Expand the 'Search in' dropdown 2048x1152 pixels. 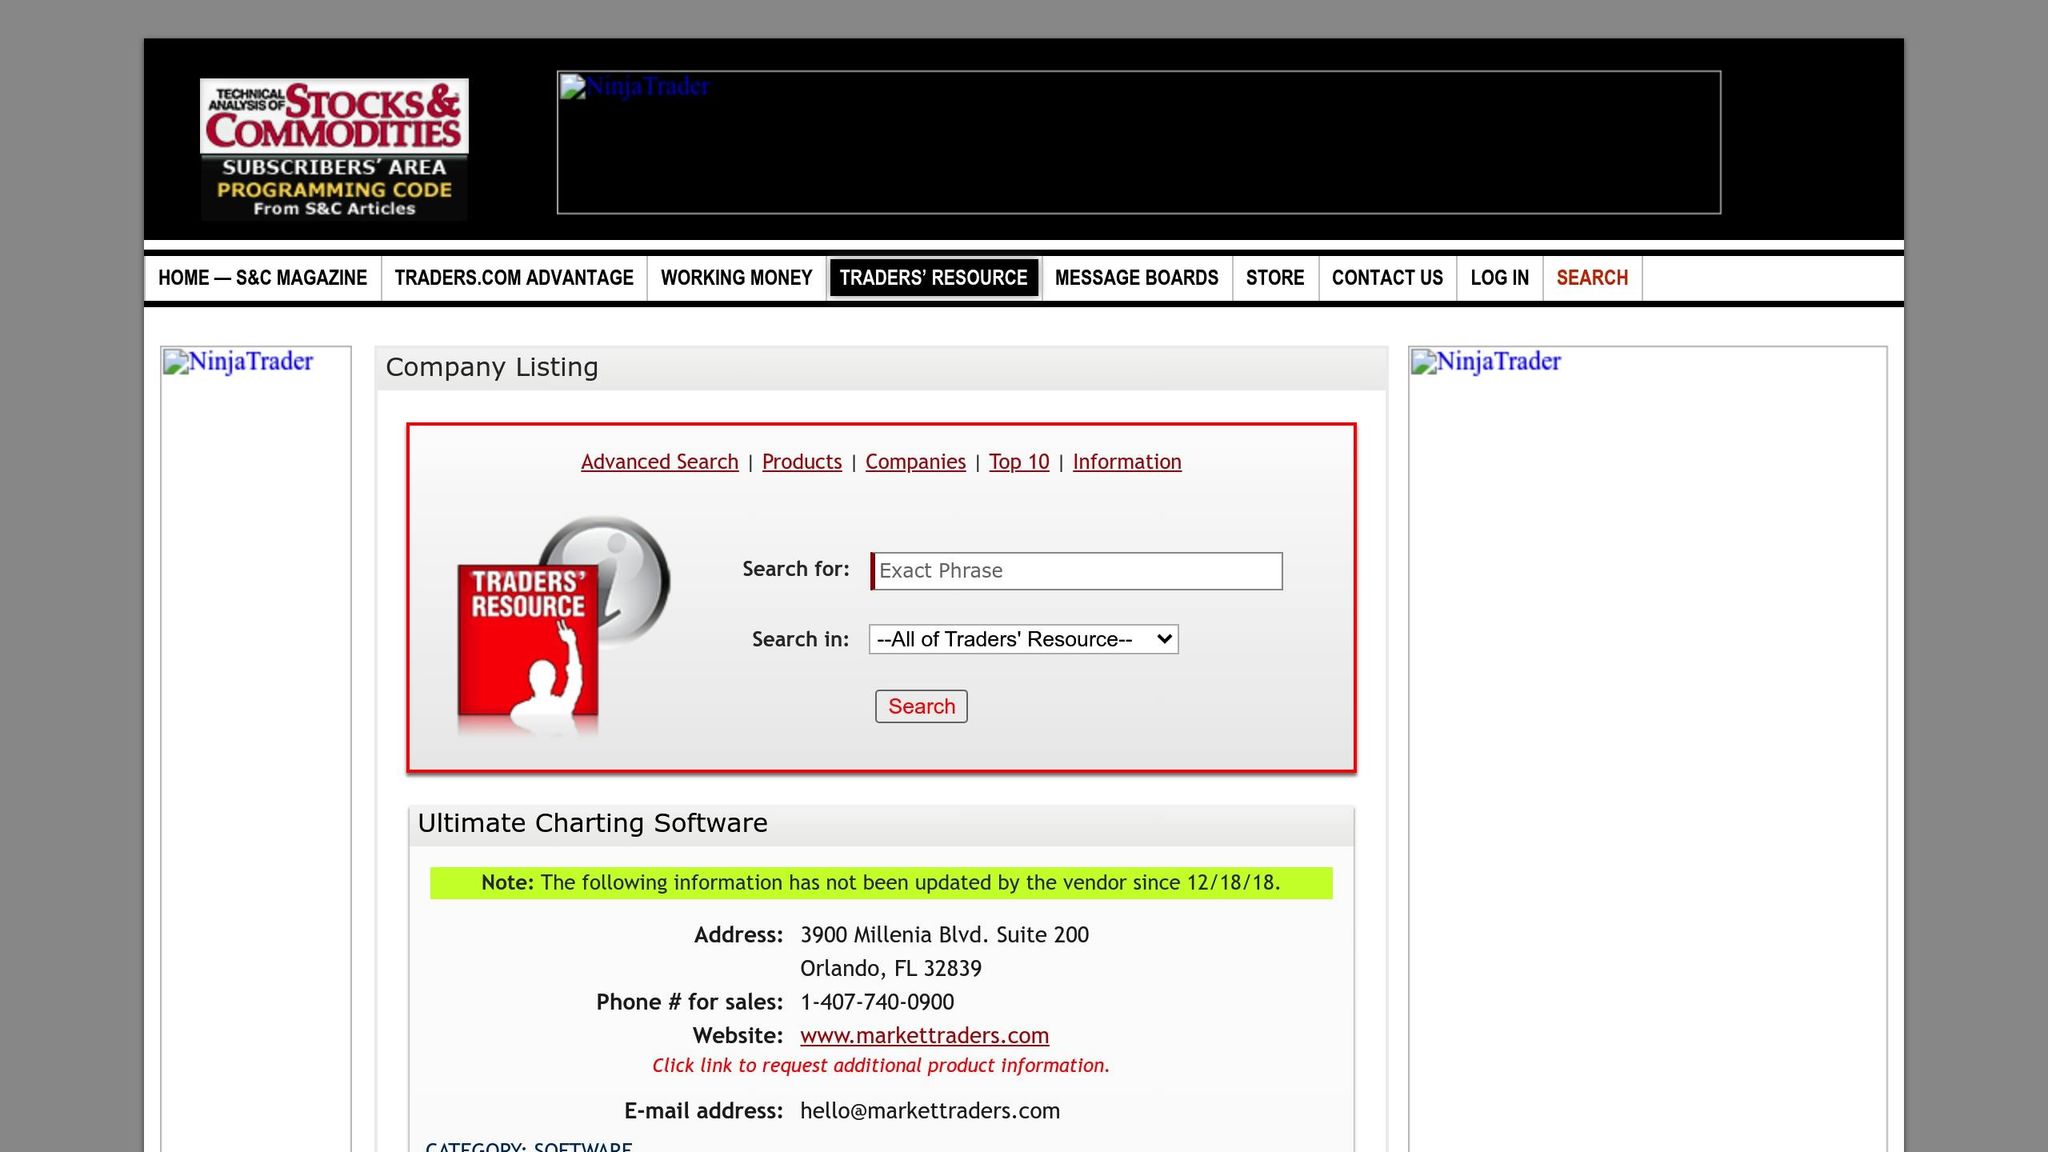(x=1024, y=639)
